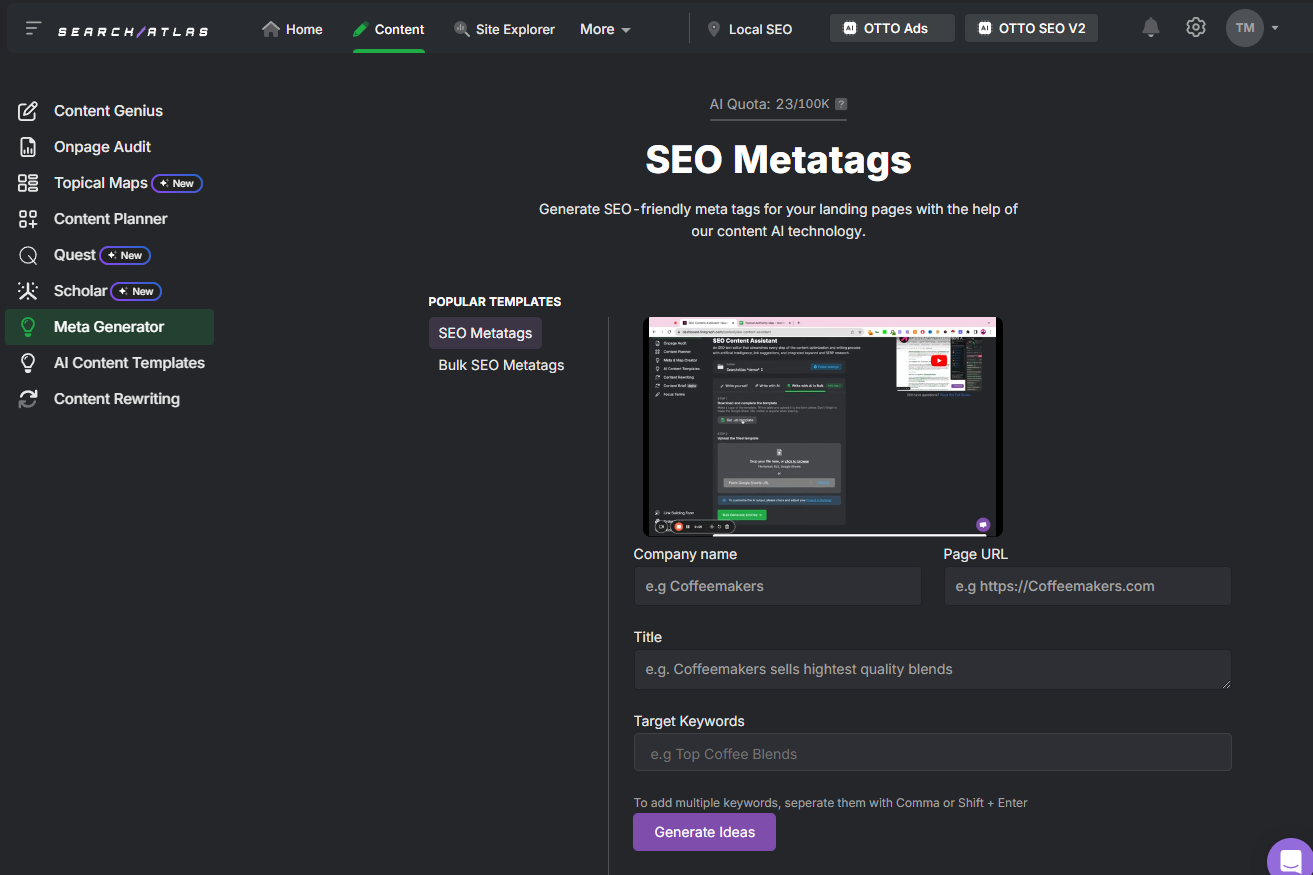The height and width of the screenshot is (875, 1313).
Task: Switch to the Content tab
Action: tap(389, 29)
